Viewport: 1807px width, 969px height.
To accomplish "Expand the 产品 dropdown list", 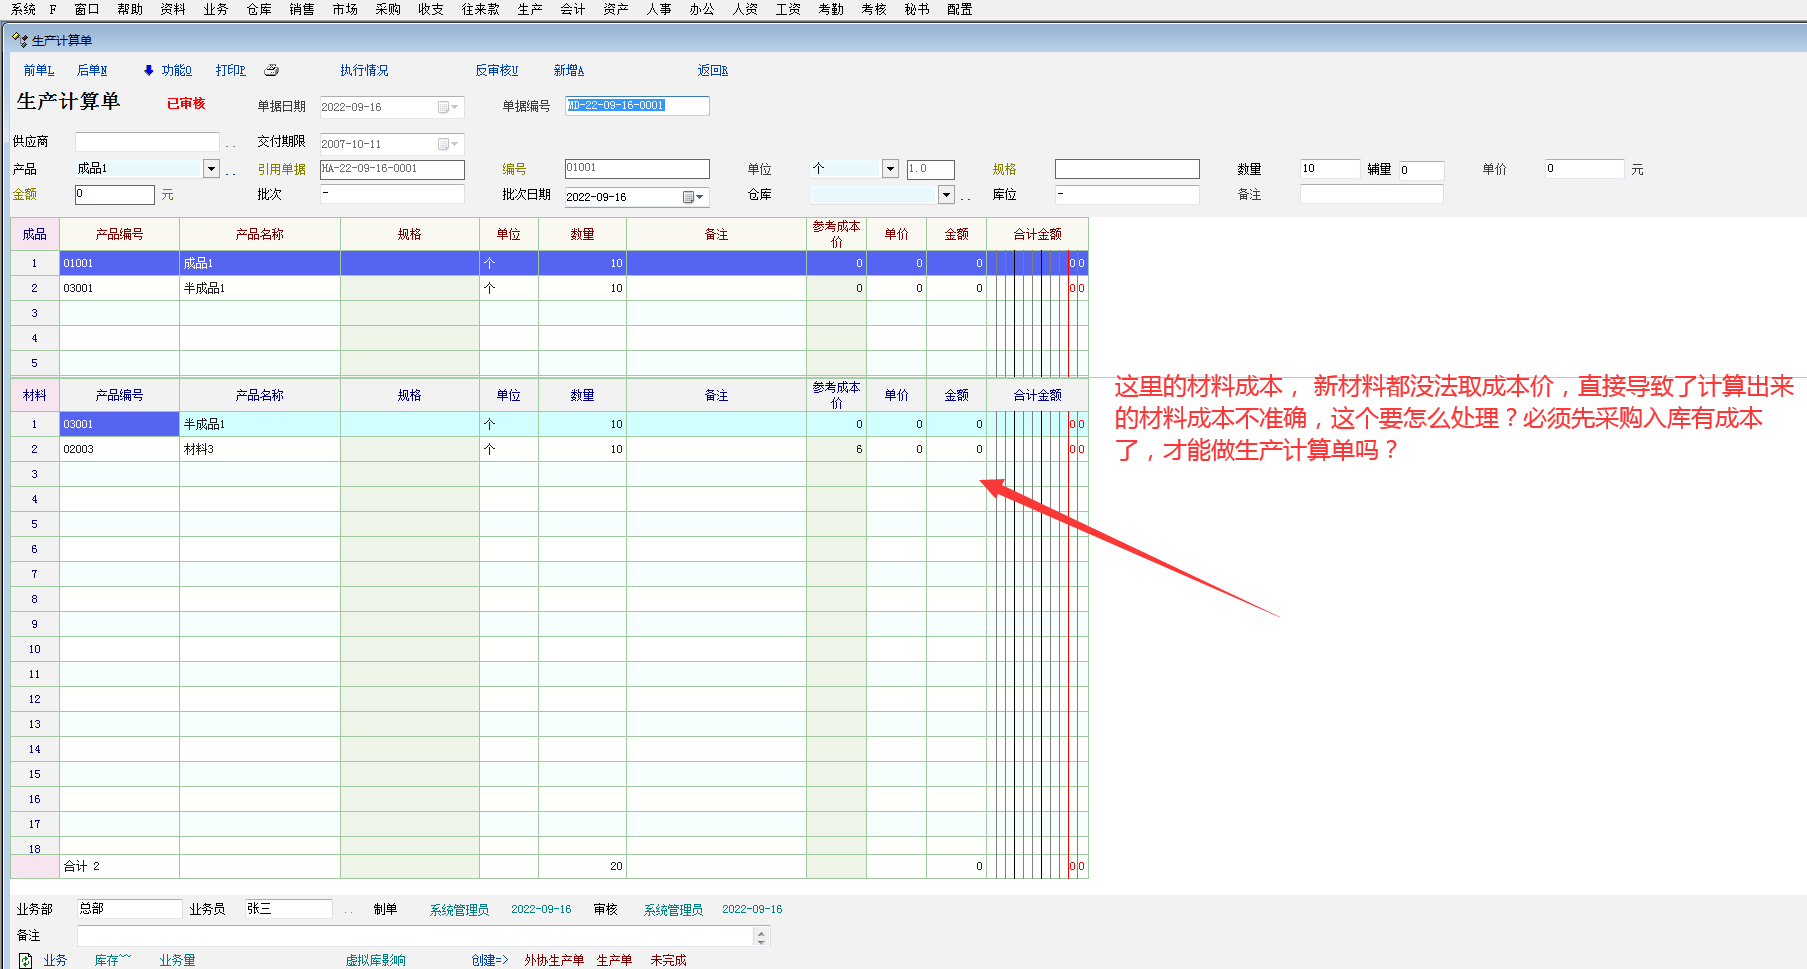I will point(211,169).
